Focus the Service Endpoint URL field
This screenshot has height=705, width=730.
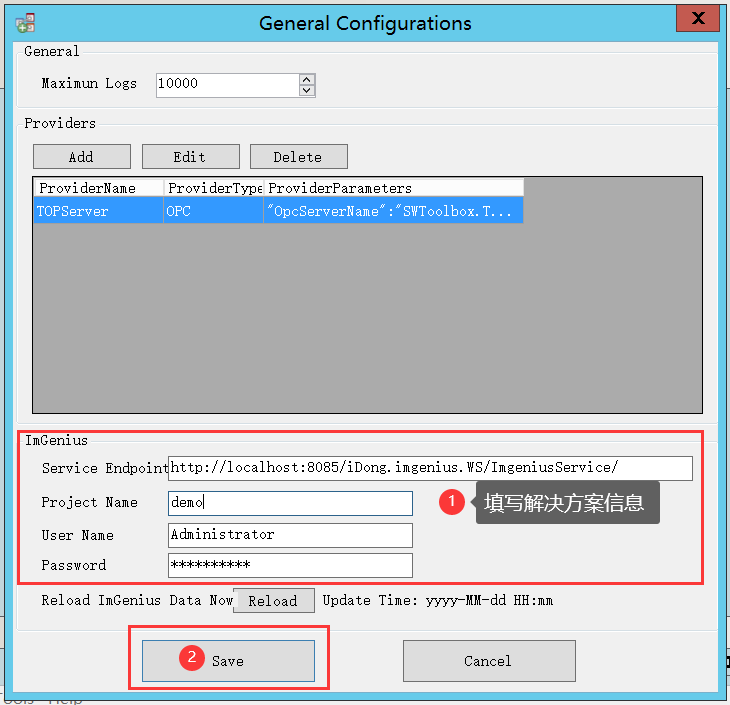coord(430,468)
